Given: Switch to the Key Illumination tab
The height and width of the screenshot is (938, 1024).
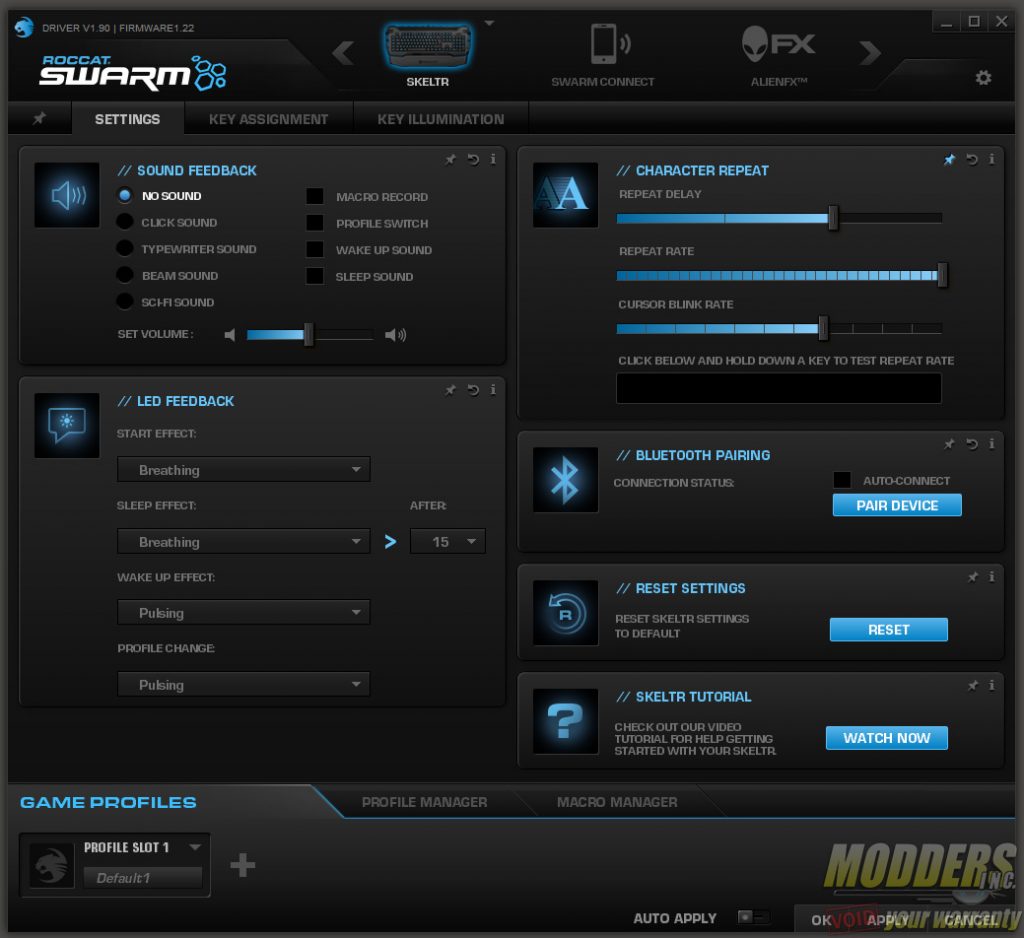Looking at the screenshot, I should click(x=441, y=119).
